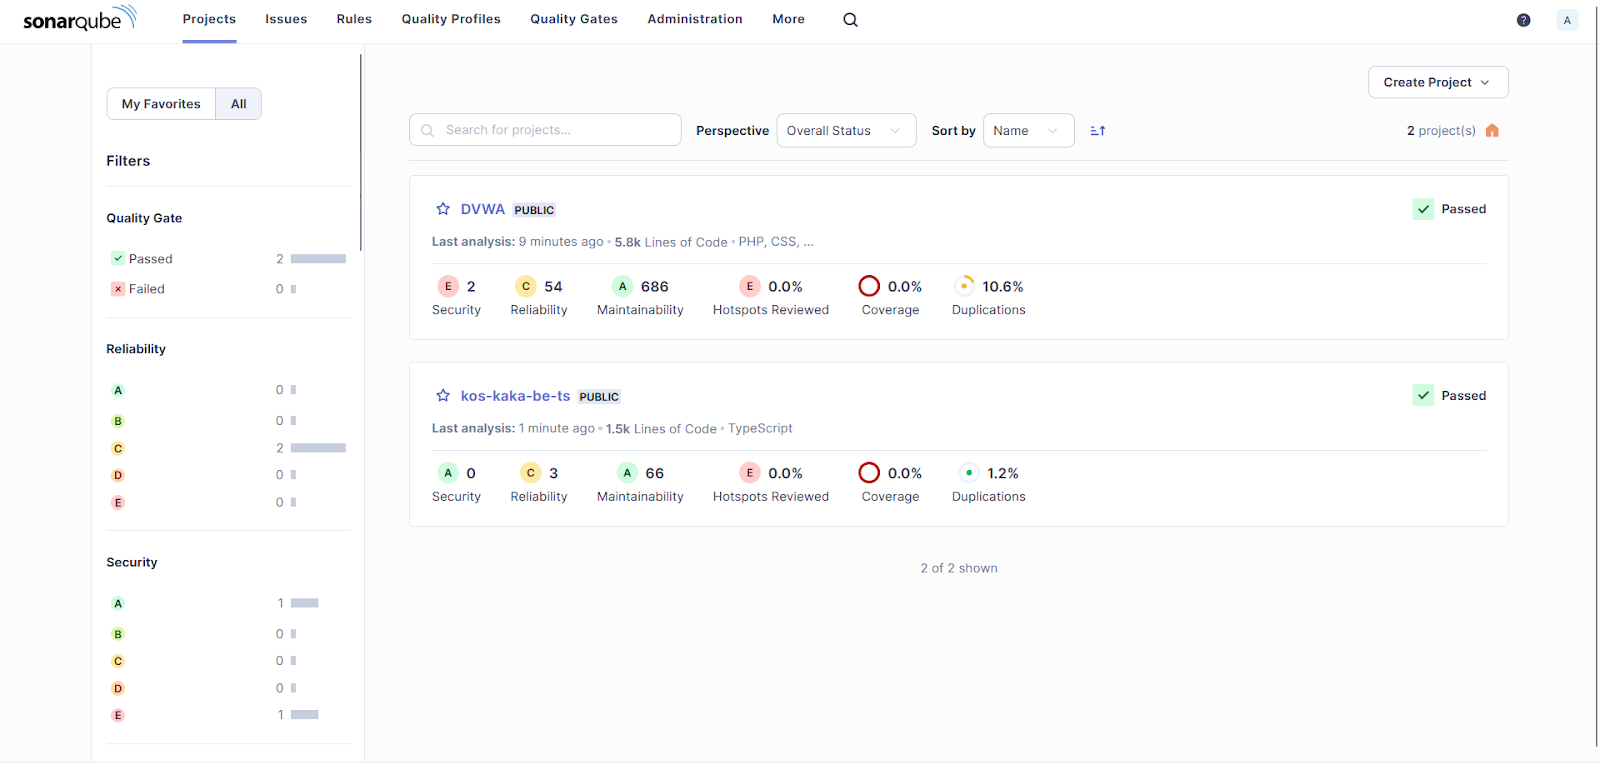Go to the Quality Gates tab
This screenshot has width=1600, height=765.
click(x=573, y=19)
